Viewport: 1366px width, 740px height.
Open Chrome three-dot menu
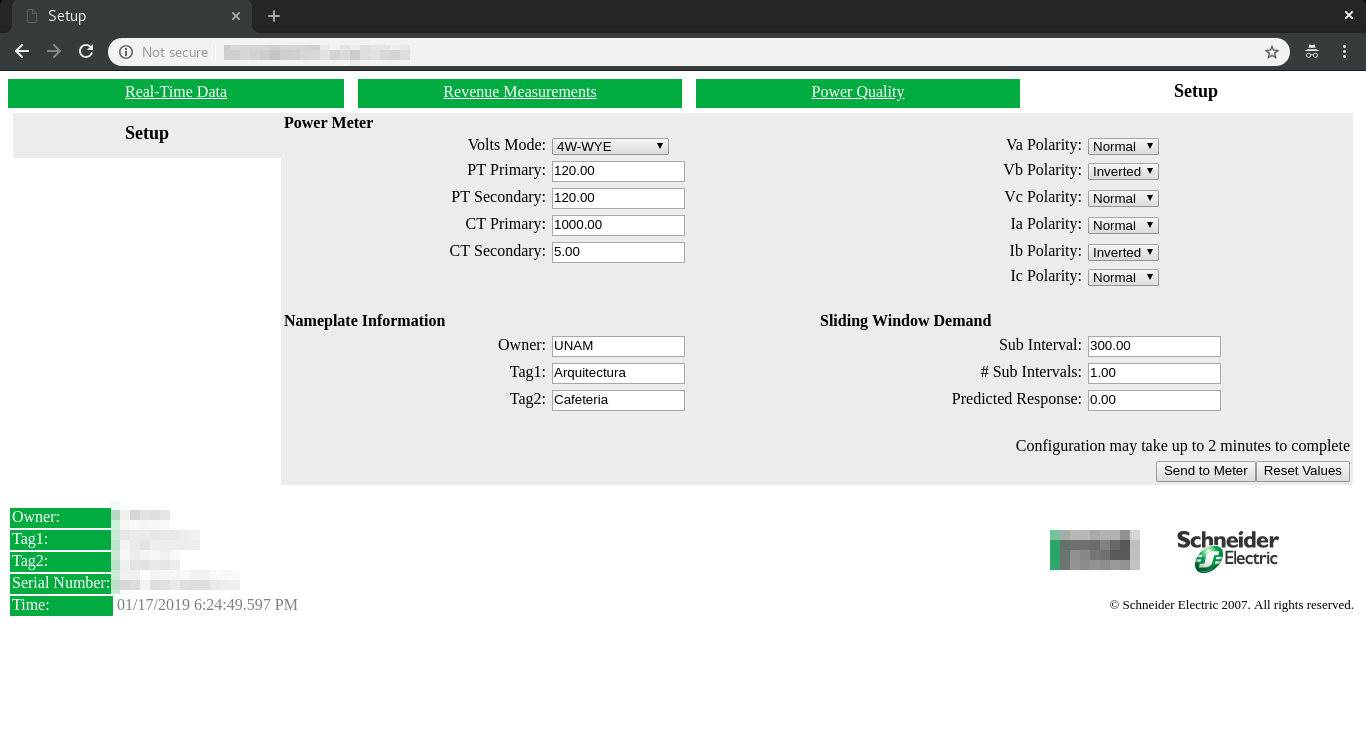point(1344,52)
